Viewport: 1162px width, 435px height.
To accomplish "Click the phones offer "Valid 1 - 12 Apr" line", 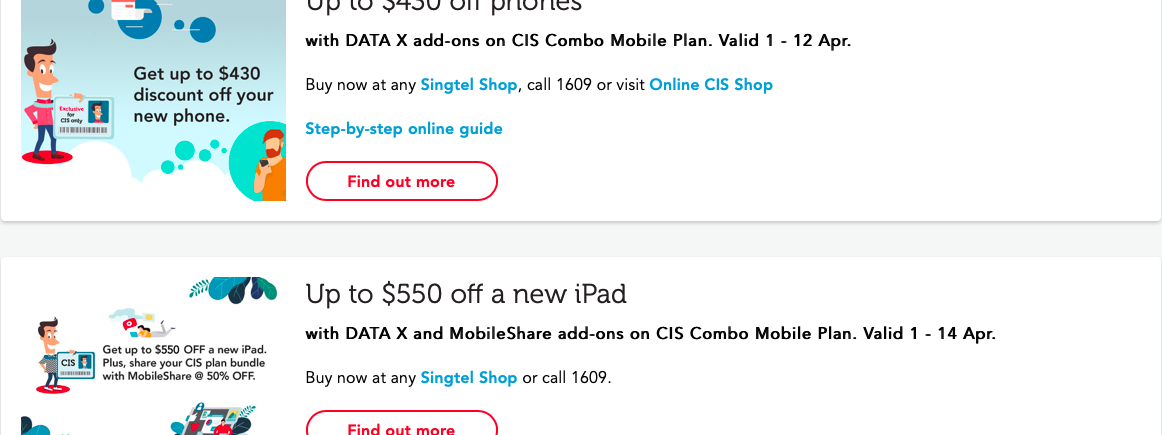I will (578, 41).
